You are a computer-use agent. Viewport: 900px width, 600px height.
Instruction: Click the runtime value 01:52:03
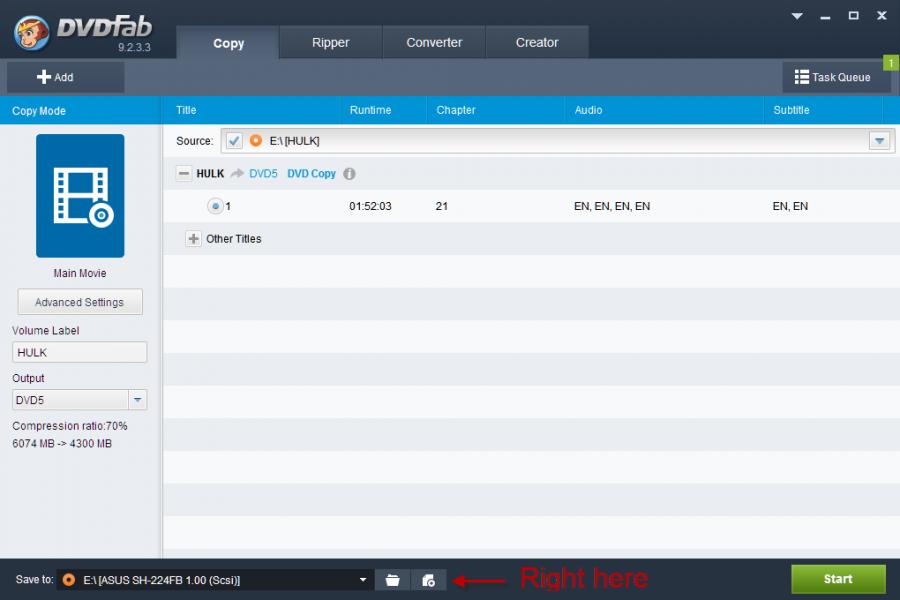(x=370, y=206)
